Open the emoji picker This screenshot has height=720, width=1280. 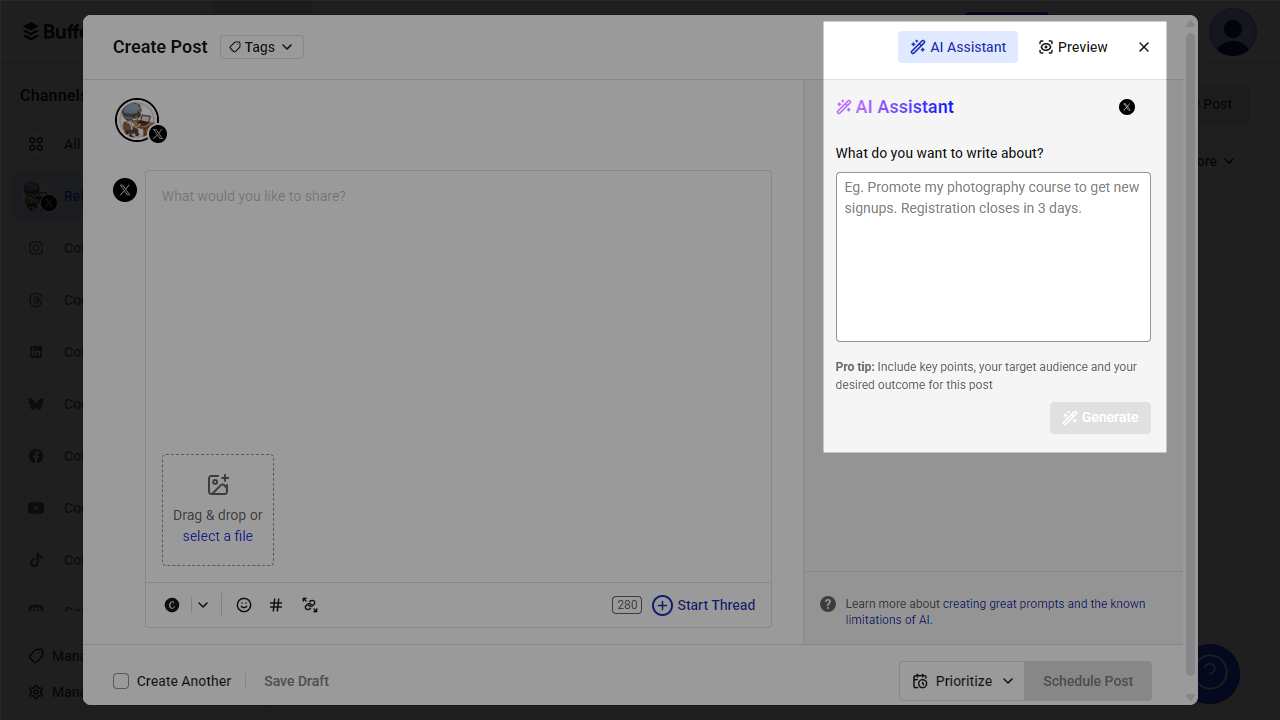244,605
